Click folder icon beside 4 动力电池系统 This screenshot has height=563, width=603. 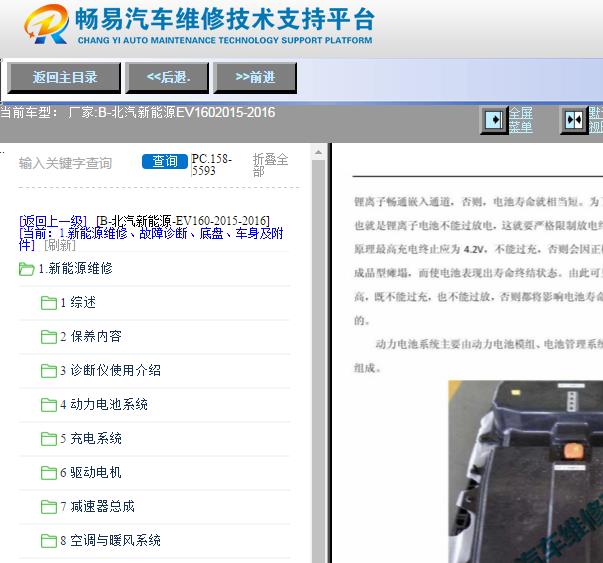(49, 405)
